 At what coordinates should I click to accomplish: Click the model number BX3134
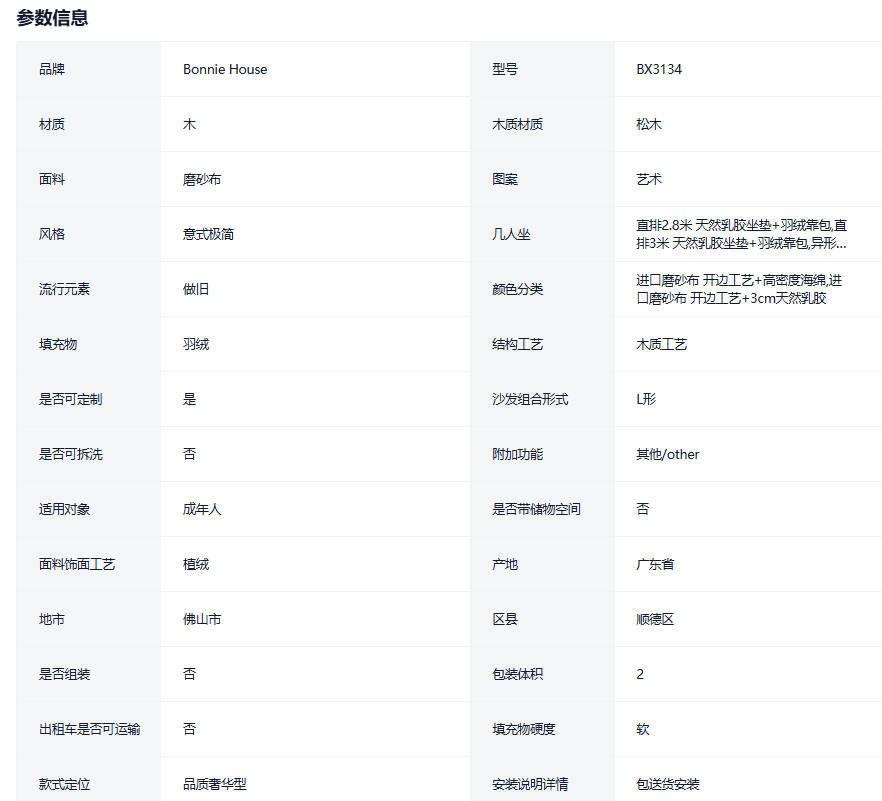pyautogui.click(x=659, y=69)
